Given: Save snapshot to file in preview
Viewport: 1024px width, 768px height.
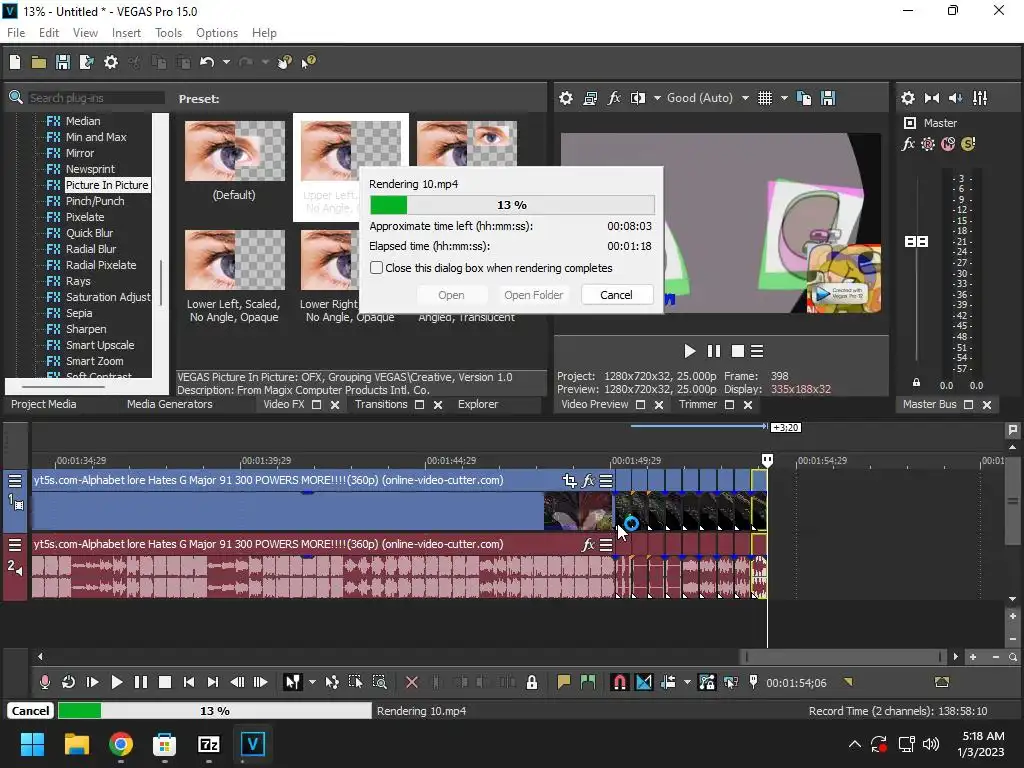Looking at the screenshot, I should 828,98.
